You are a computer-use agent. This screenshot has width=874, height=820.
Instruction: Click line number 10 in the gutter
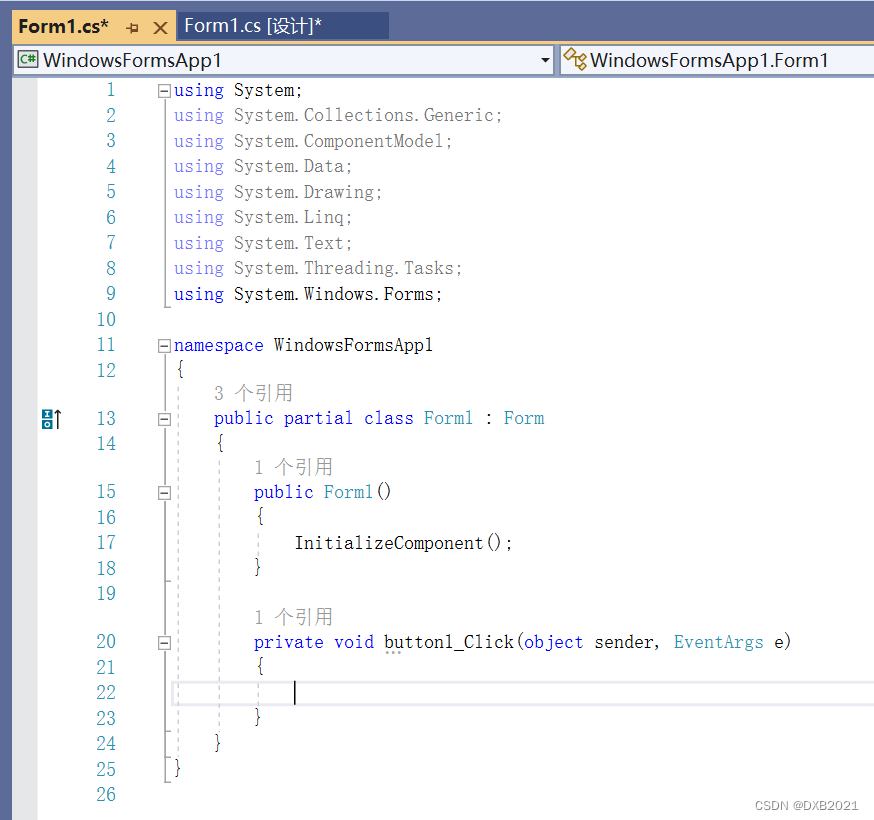(x=106, y=319)
